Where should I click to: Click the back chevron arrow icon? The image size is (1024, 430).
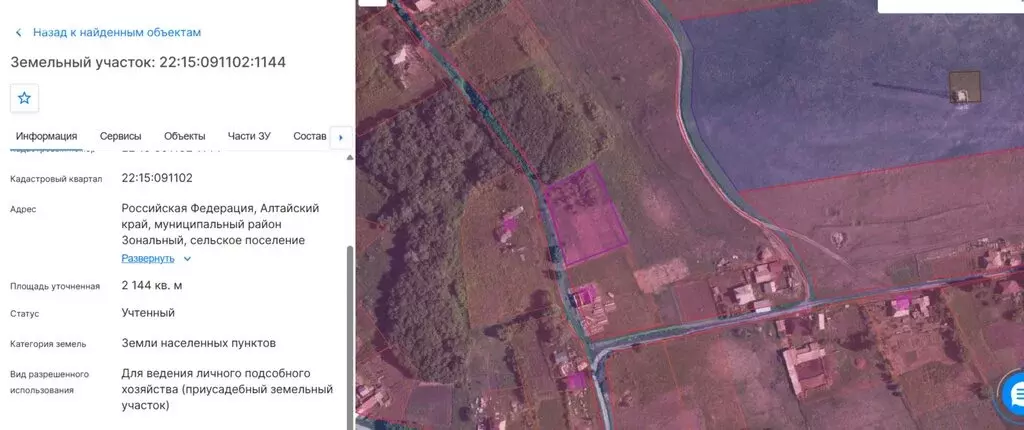(19, 33)
